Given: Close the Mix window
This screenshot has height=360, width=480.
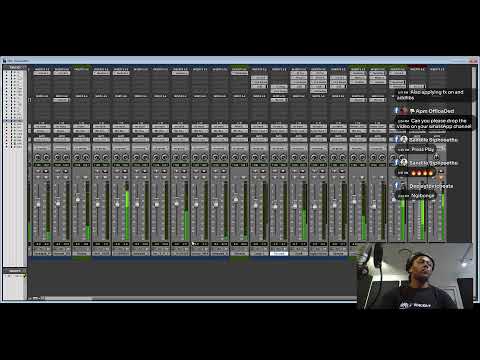Looking at the screenshot, I should tap(473, 60).
